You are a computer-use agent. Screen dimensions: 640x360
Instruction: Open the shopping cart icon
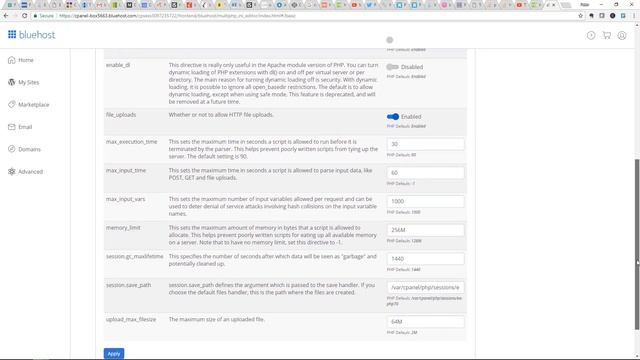[607, 36]
